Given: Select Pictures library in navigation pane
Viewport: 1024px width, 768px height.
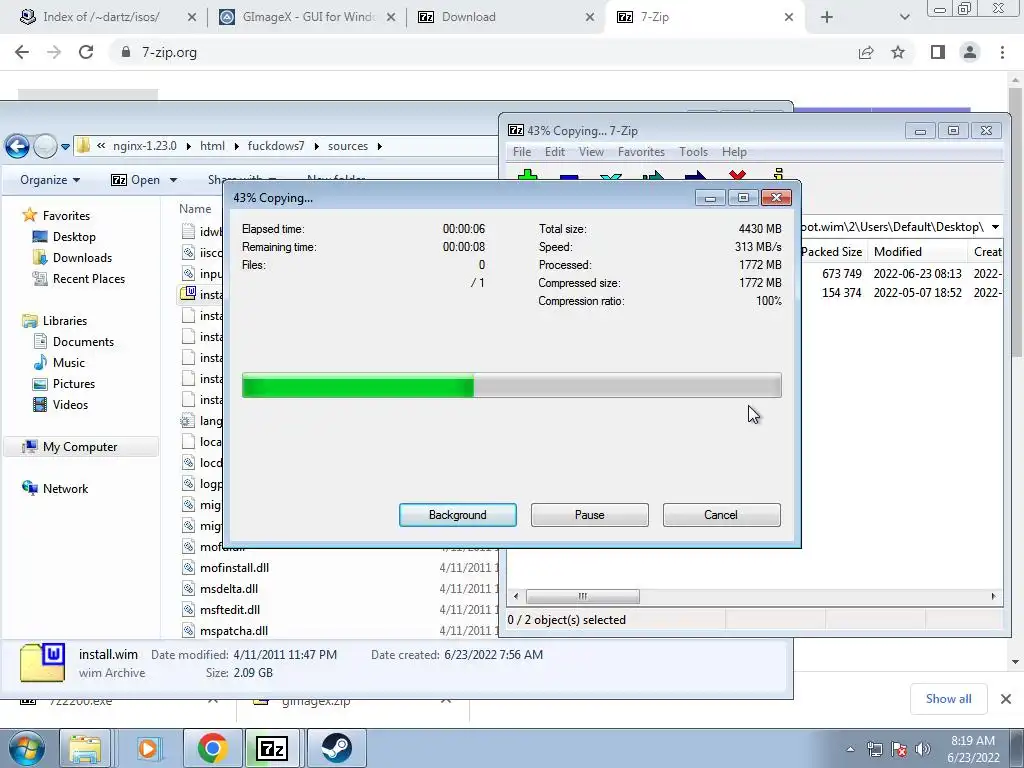Looking at the screenshot, I should pyautogui.click(x=73, y=383).
